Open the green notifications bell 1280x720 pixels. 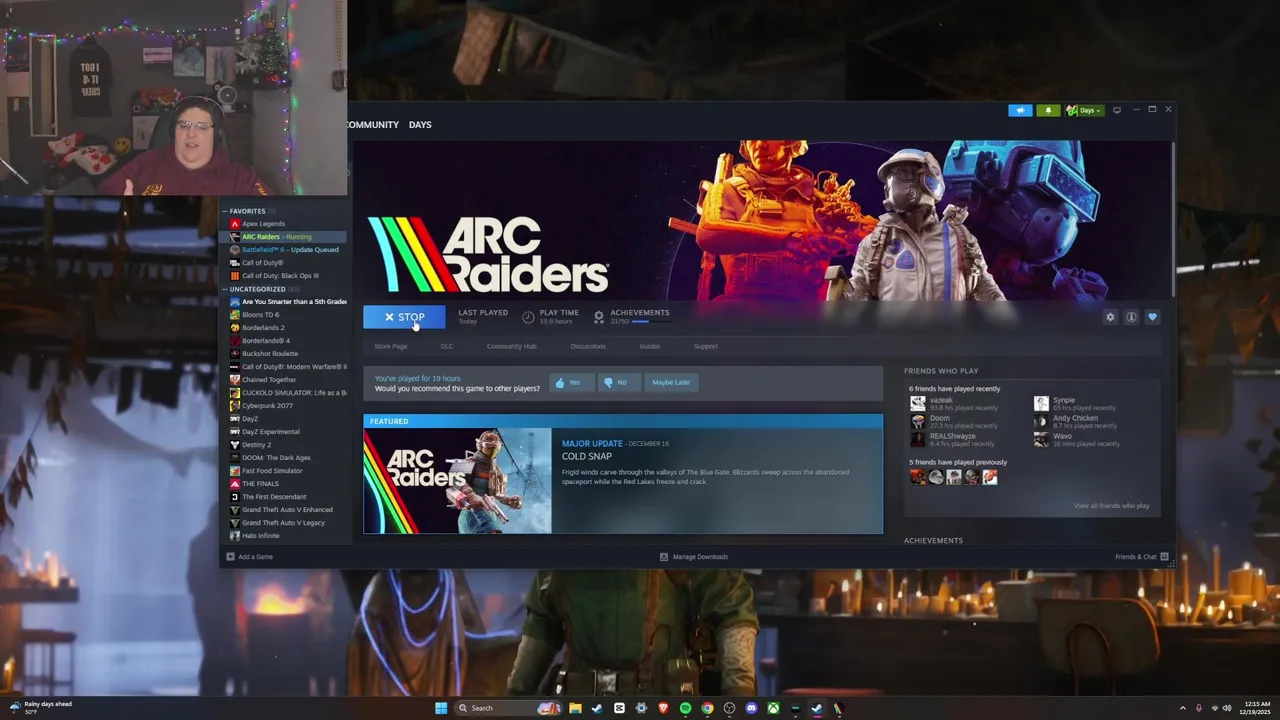tap(1048, 110)
